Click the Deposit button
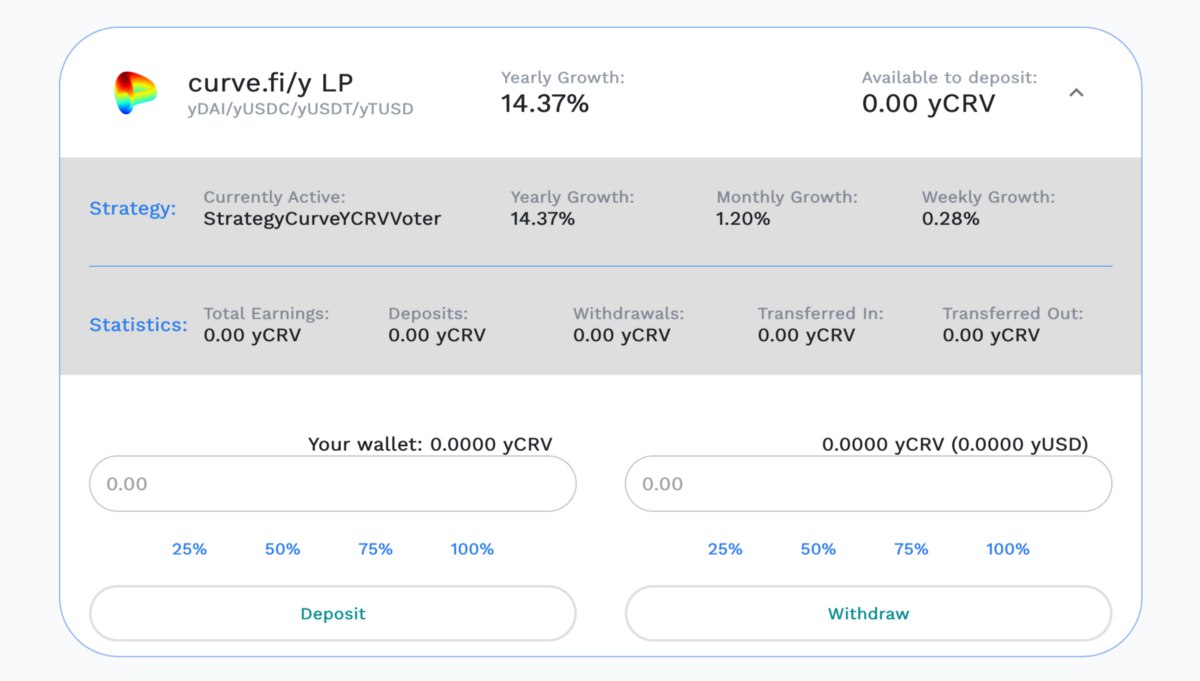 333,613
